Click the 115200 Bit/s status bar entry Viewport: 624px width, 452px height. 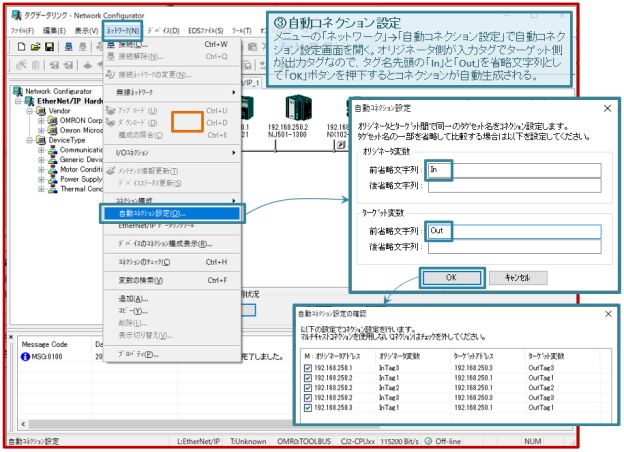[400, 441]
